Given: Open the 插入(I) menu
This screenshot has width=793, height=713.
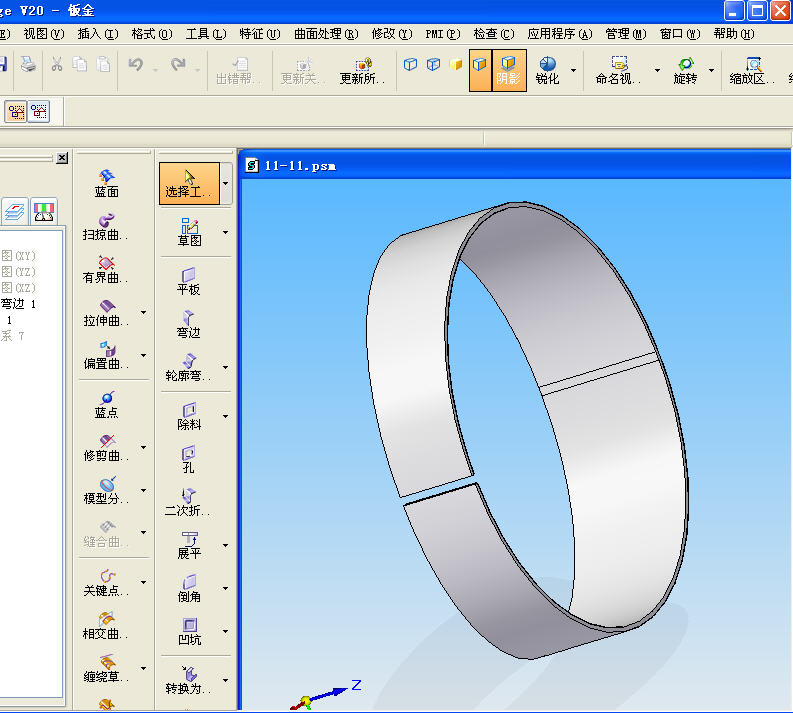Looking at the screenshot, I should click(98, 34).
